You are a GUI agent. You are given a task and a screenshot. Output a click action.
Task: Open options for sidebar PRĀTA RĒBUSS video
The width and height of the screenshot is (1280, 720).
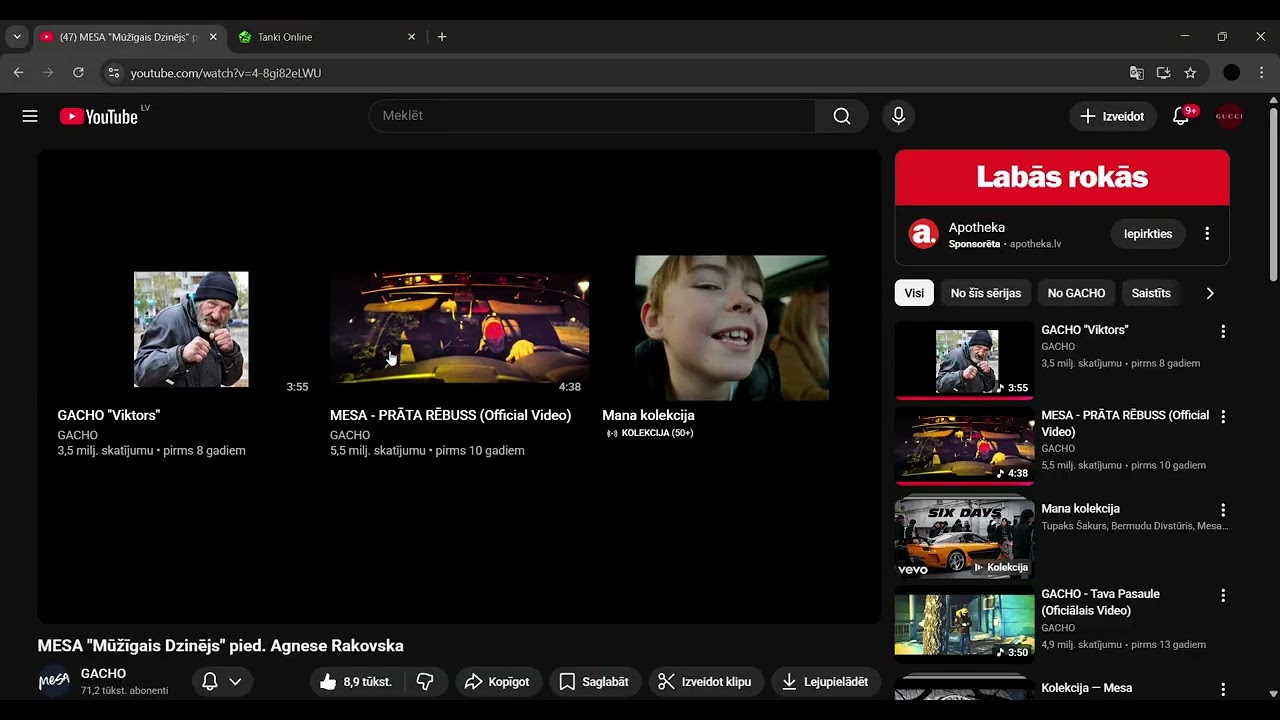(x=1223, y=416)
